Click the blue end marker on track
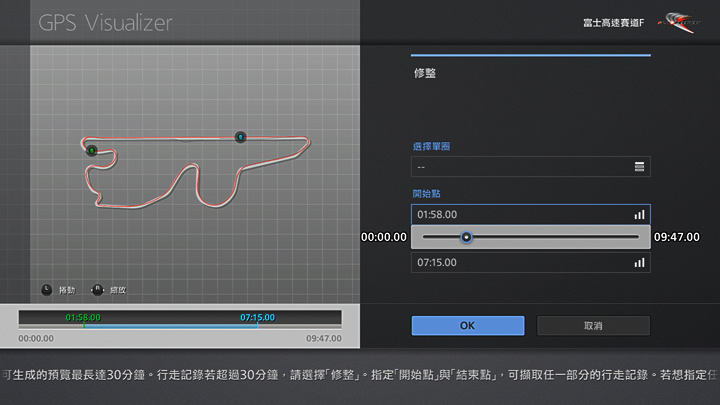 click(240, 137)
